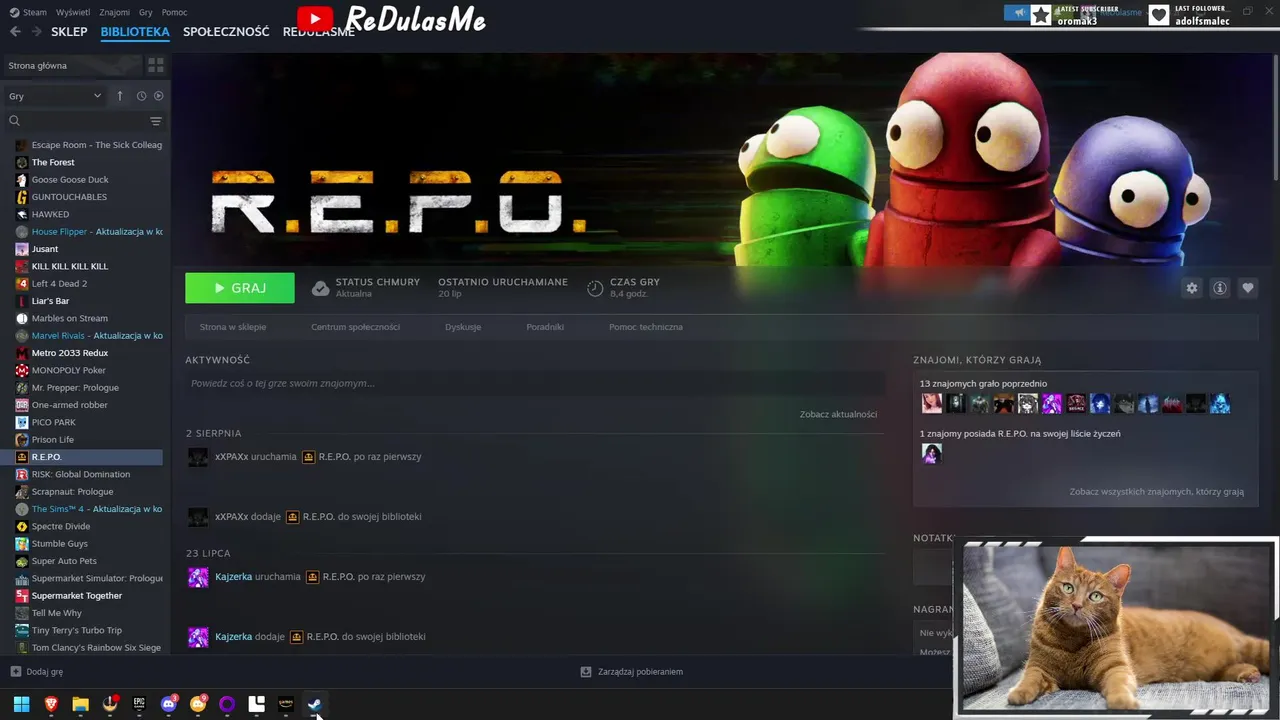Screen dimensions: 1280x720
Task: Add R.E.P.O. to favorites via heart icon
Action: (1248, 288)
